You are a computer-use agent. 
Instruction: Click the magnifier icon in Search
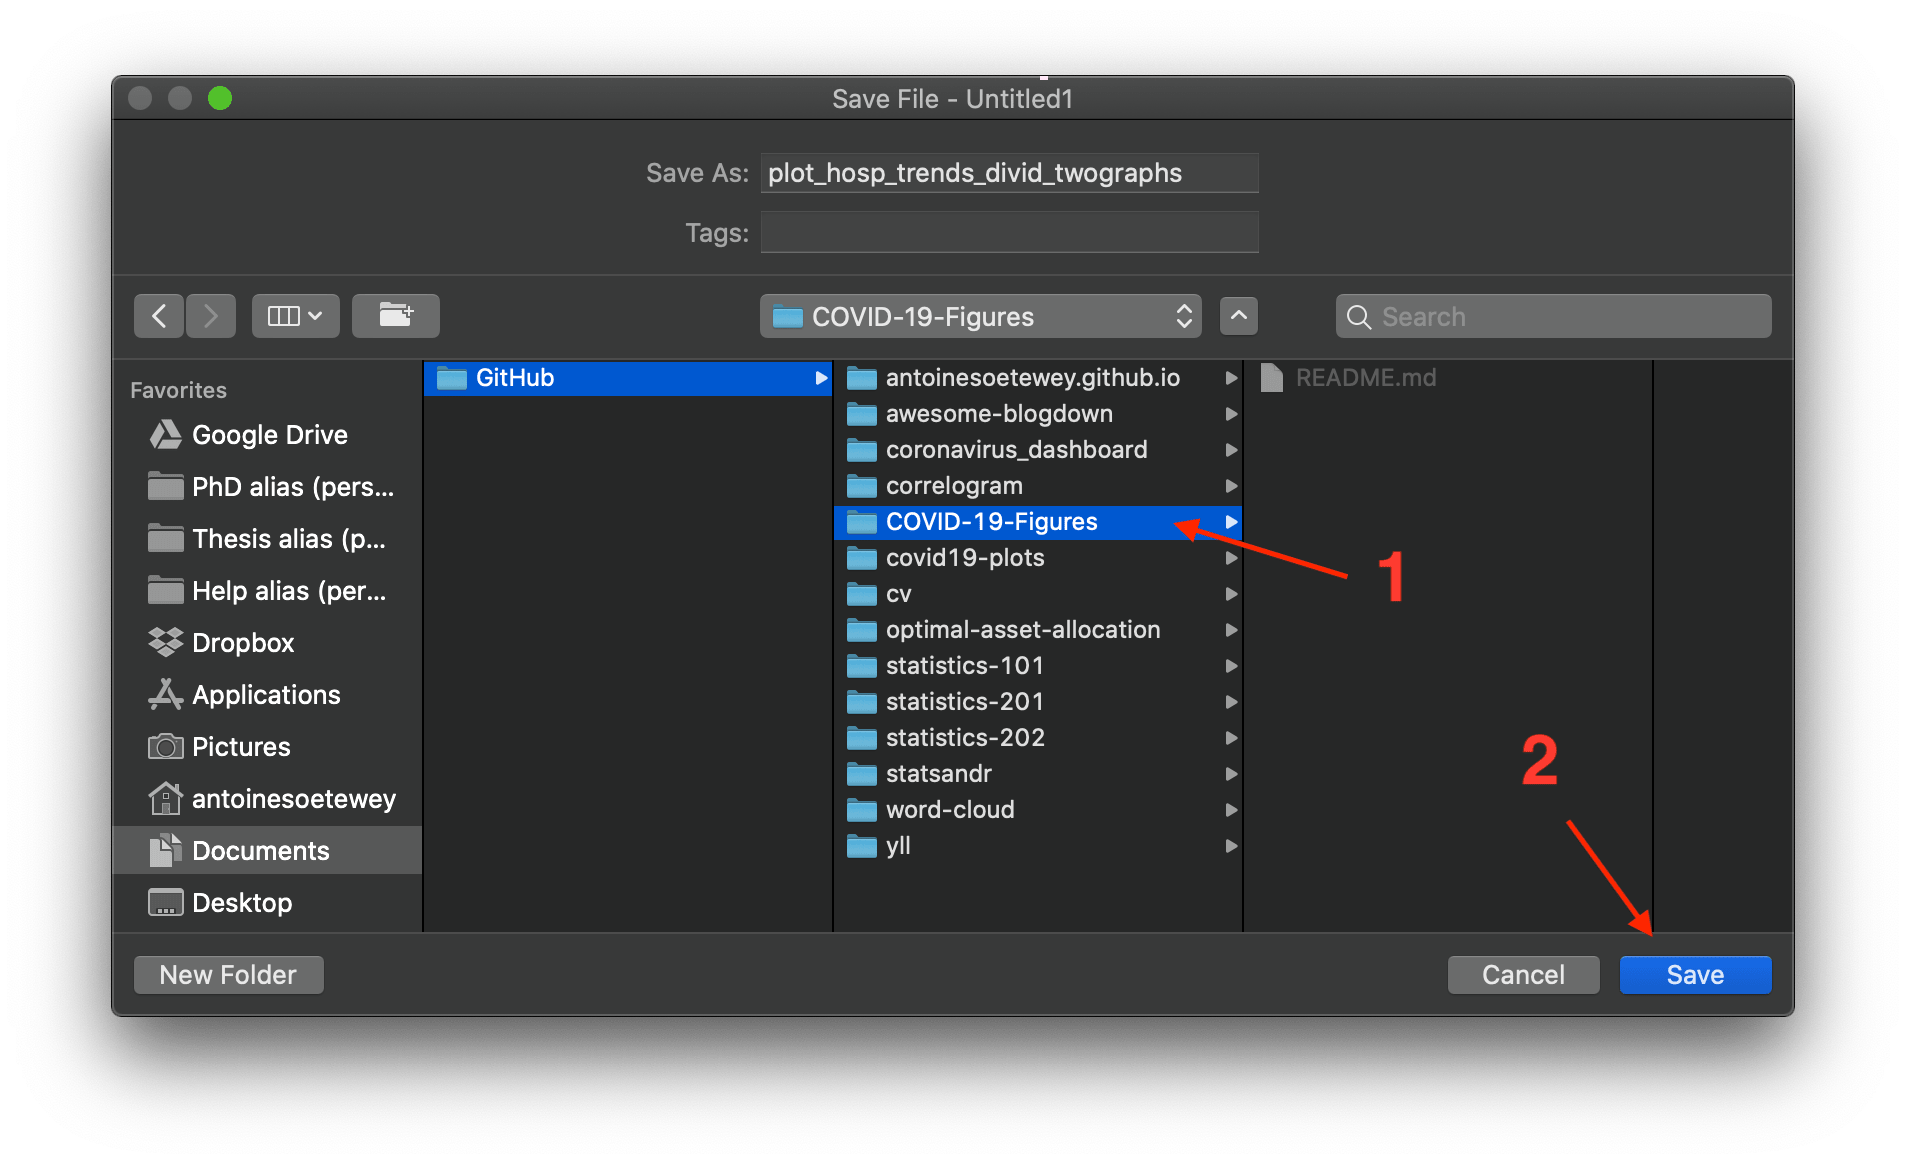(x=1358, y=317)
